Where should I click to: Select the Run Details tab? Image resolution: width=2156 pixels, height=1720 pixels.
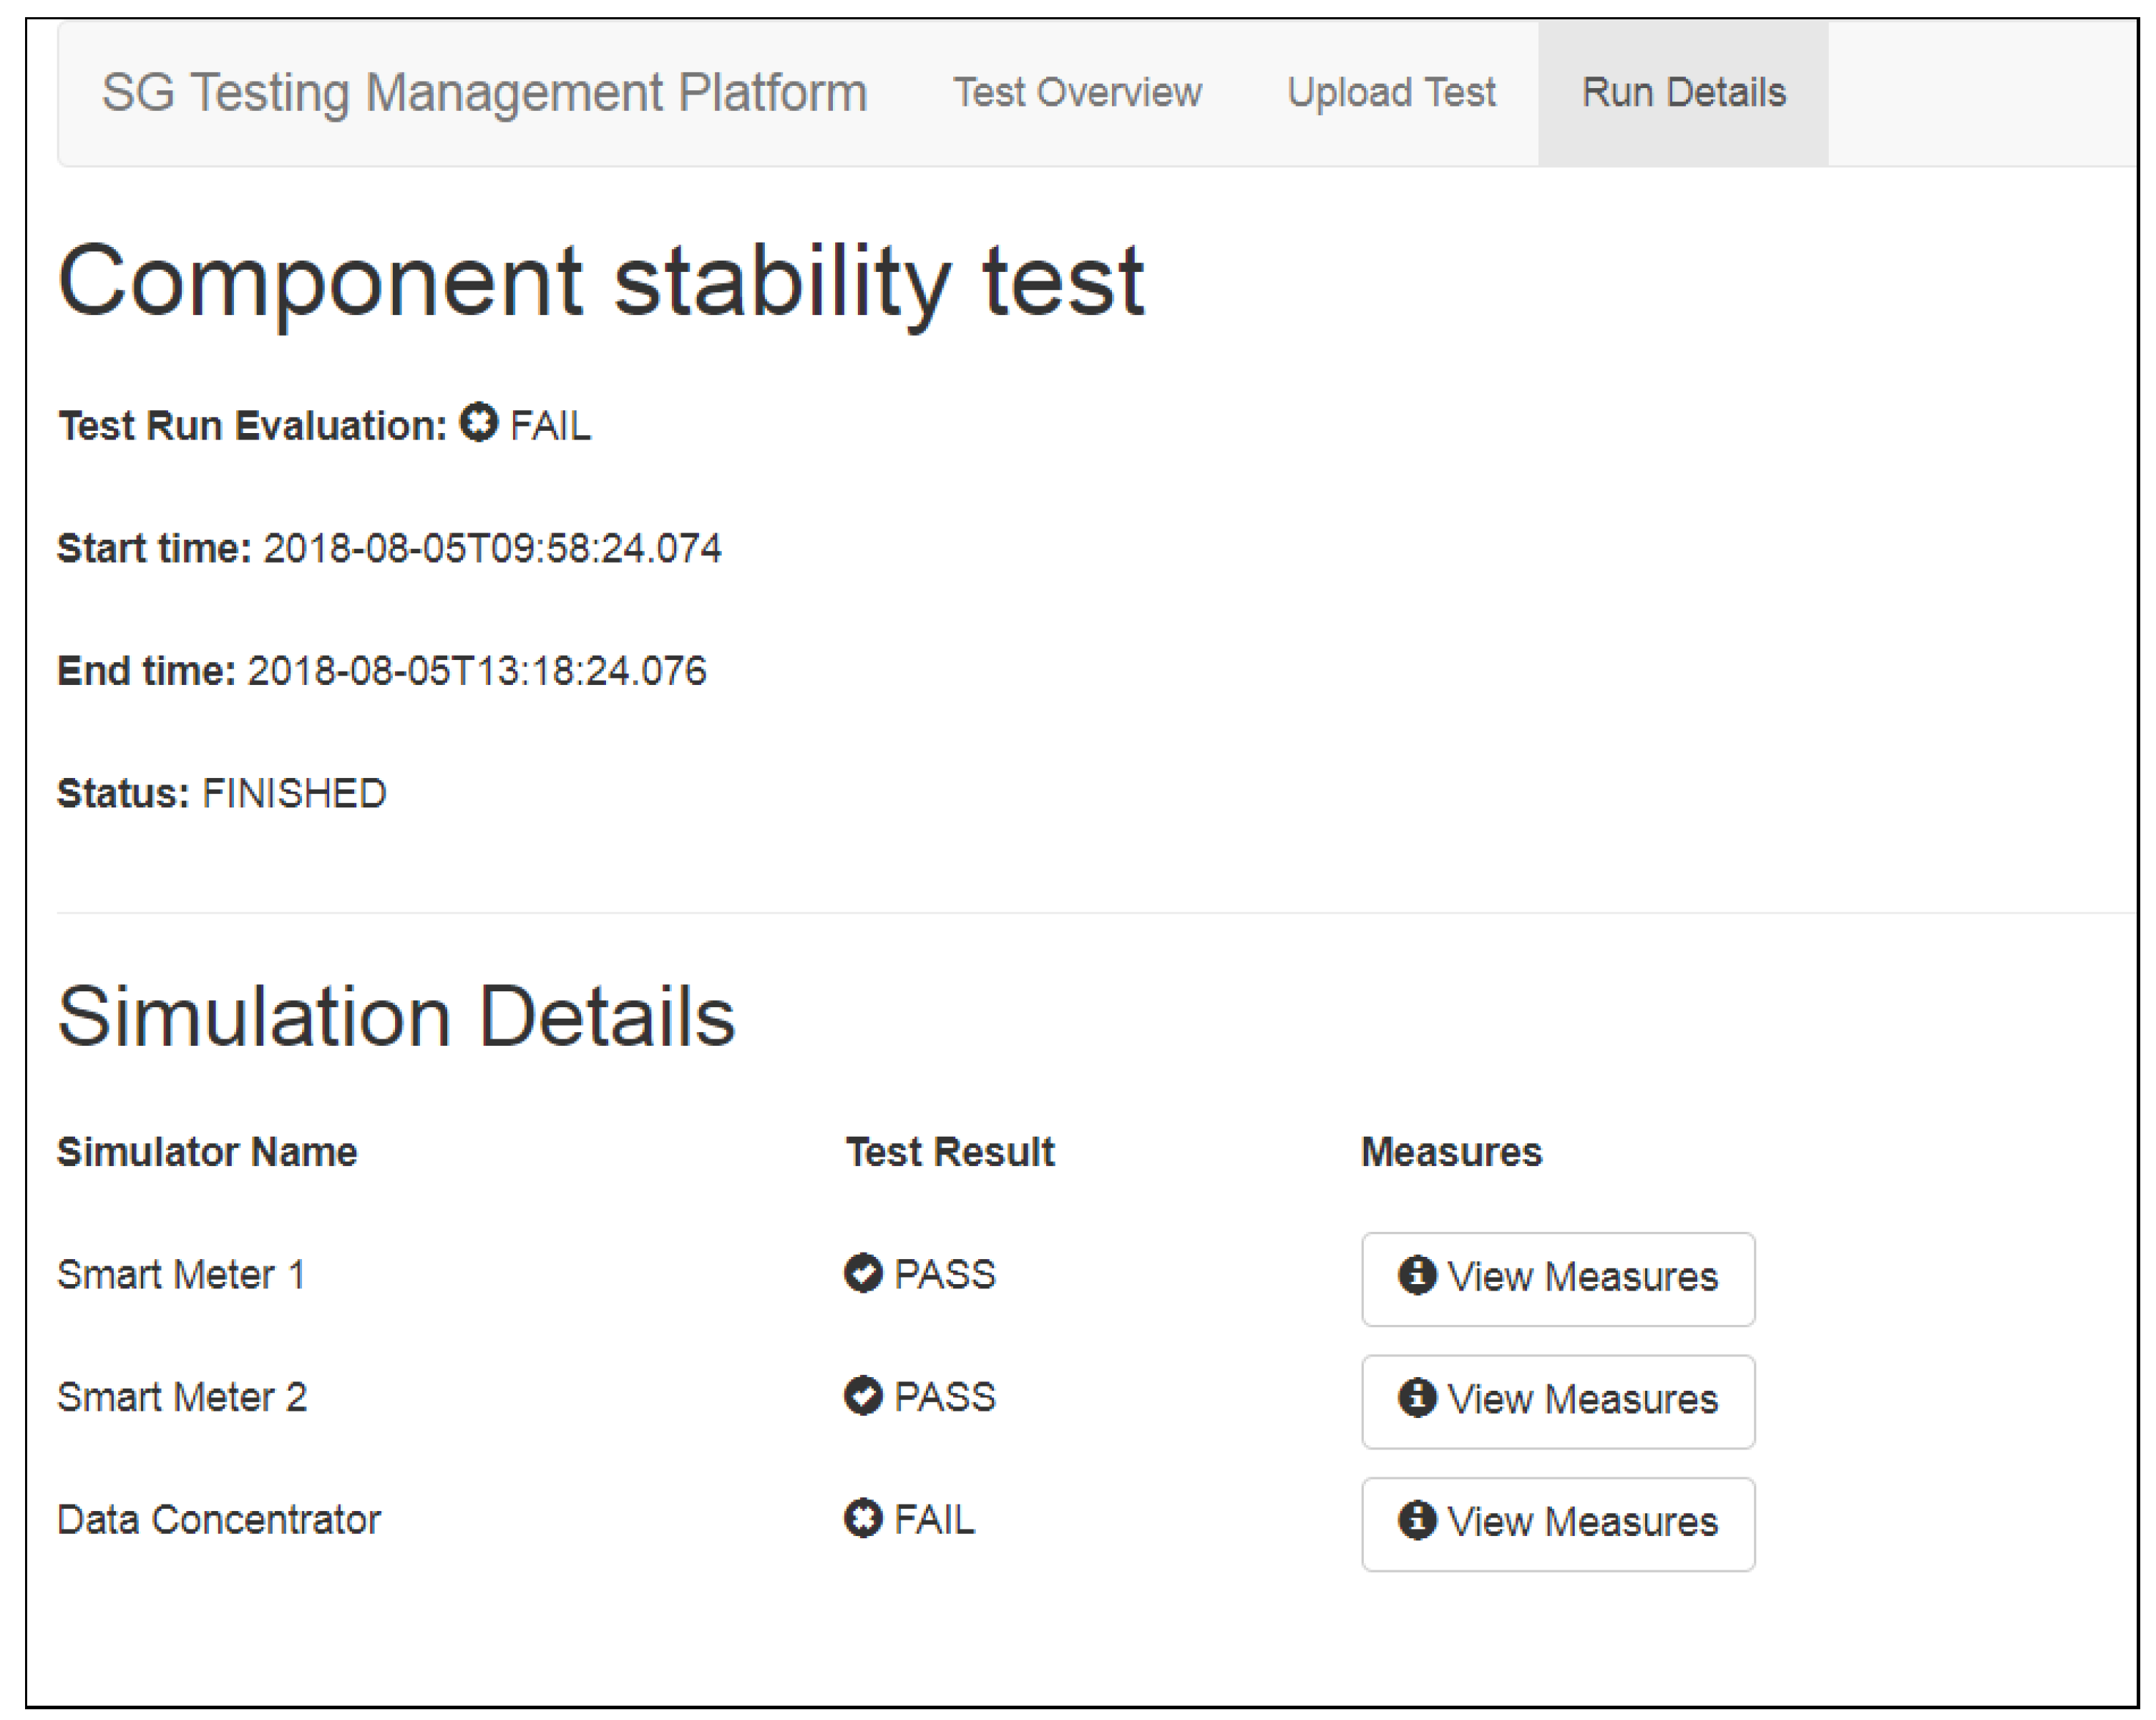pyautogui.click(x=1683, y=92)
